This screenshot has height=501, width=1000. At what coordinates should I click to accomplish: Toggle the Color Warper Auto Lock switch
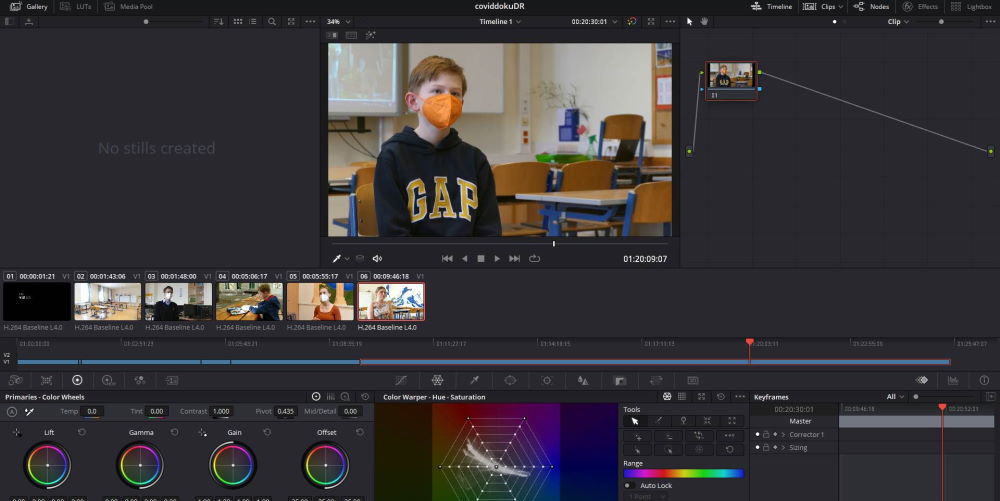pos(628,486)
